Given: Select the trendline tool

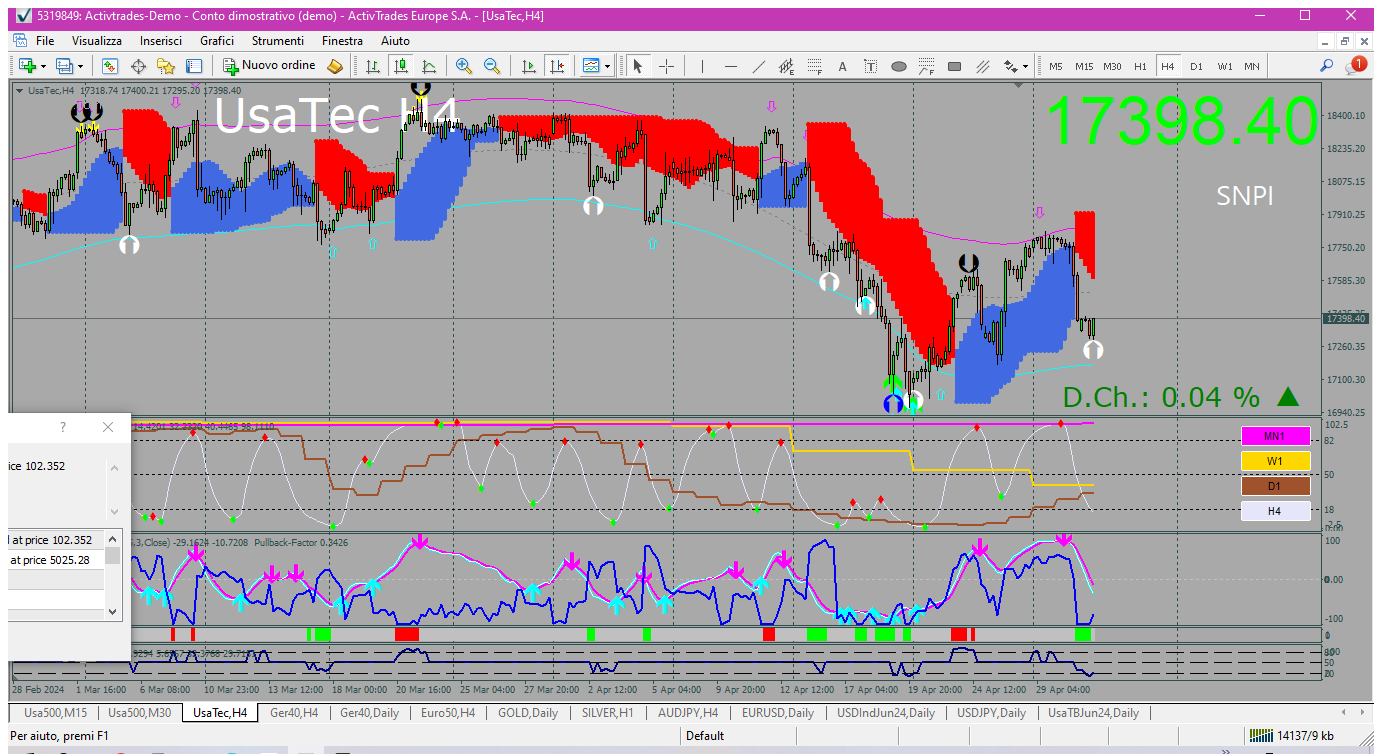Looking at the screenshot, I should (x=758, y=66).
